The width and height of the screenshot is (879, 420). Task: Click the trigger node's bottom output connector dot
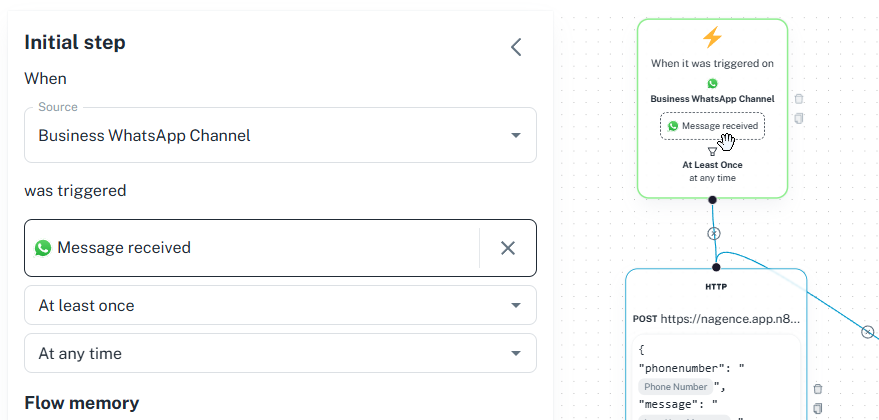(x=713, y=200)
